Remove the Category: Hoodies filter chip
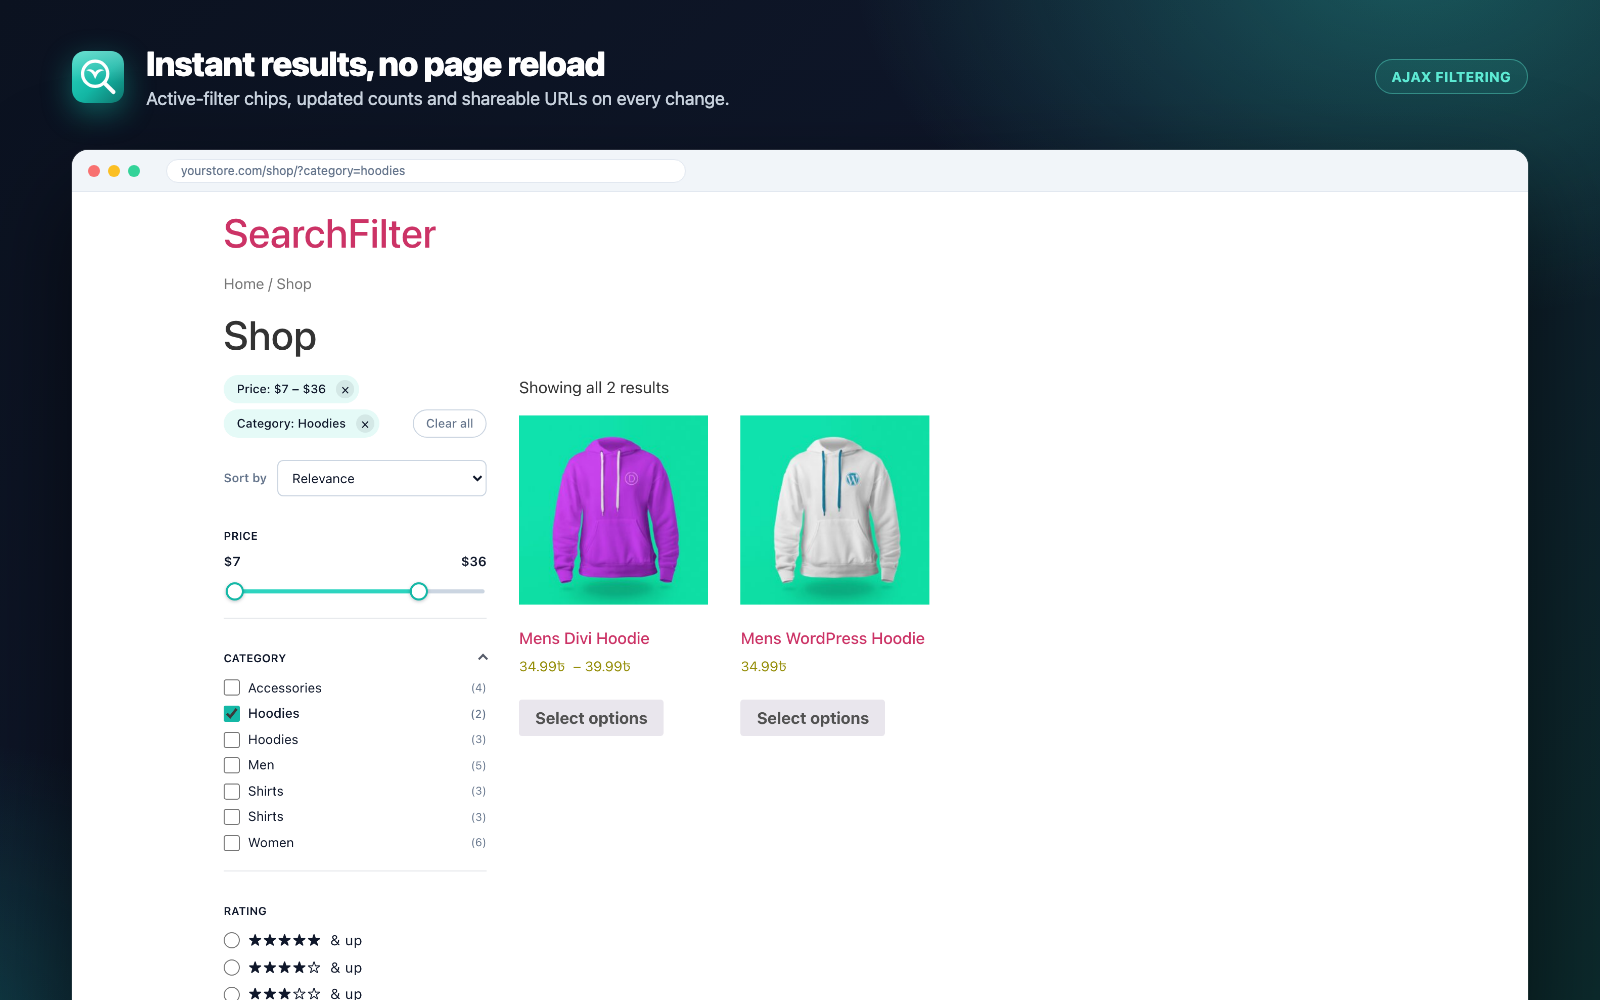Viewport: 1600px width, 1000px height. (365, 424)
